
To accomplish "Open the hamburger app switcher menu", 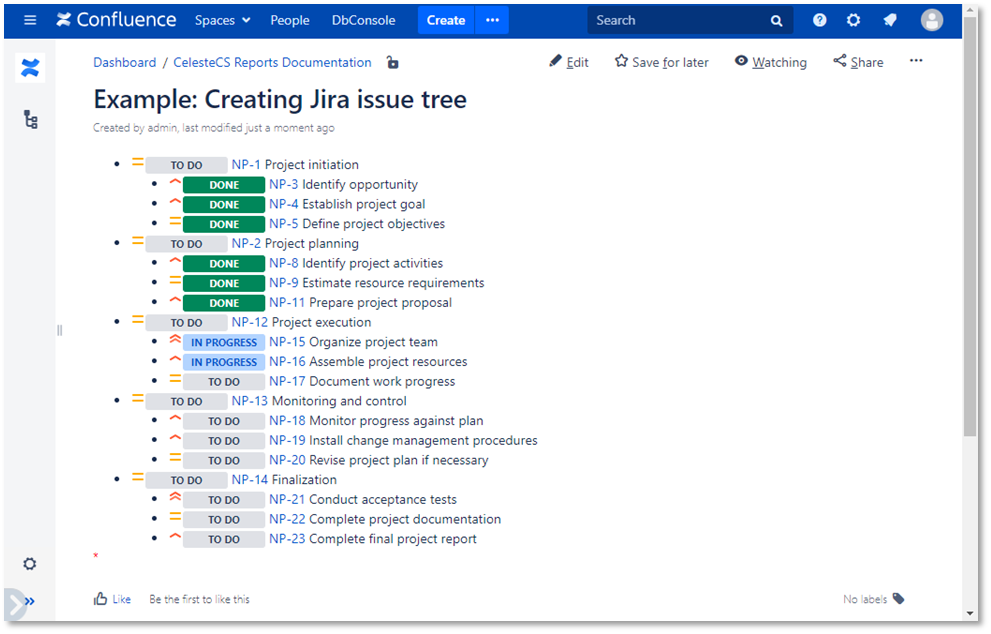I will point(30,20).
